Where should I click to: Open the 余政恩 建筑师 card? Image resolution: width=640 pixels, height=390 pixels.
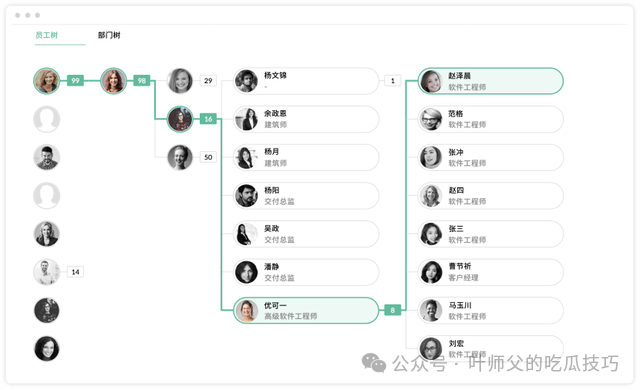coord(306,119)
